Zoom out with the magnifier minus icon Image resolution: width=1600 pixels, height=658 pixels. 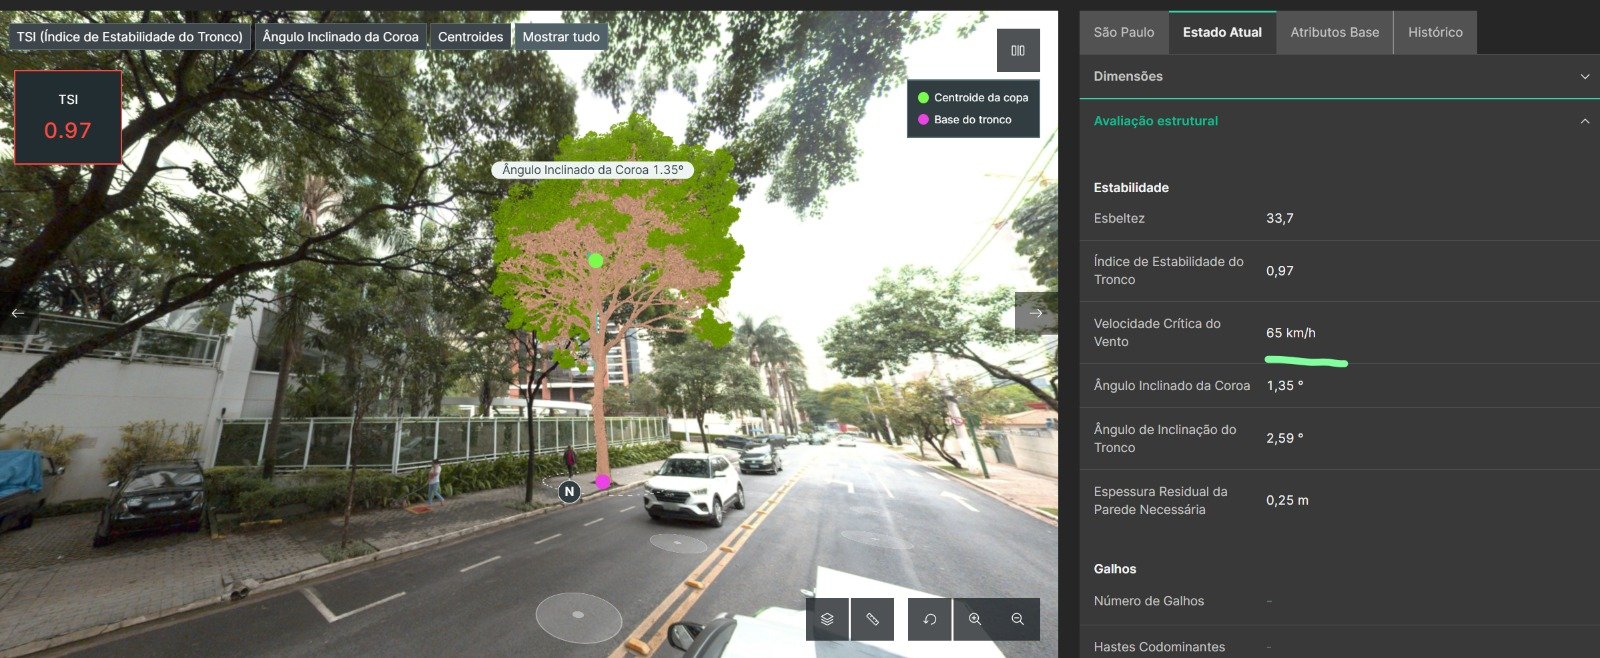(x=1018, y=619)
